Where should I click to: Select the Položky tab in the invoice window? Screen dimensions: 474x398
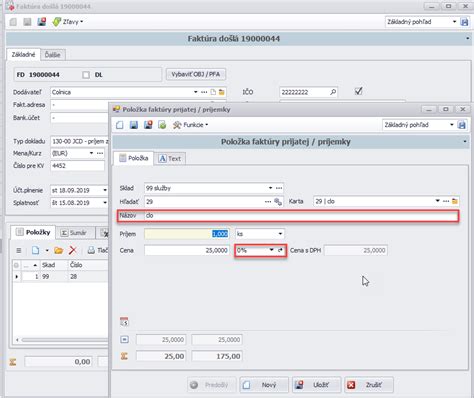pyautogui.click(x=33, y=232)
